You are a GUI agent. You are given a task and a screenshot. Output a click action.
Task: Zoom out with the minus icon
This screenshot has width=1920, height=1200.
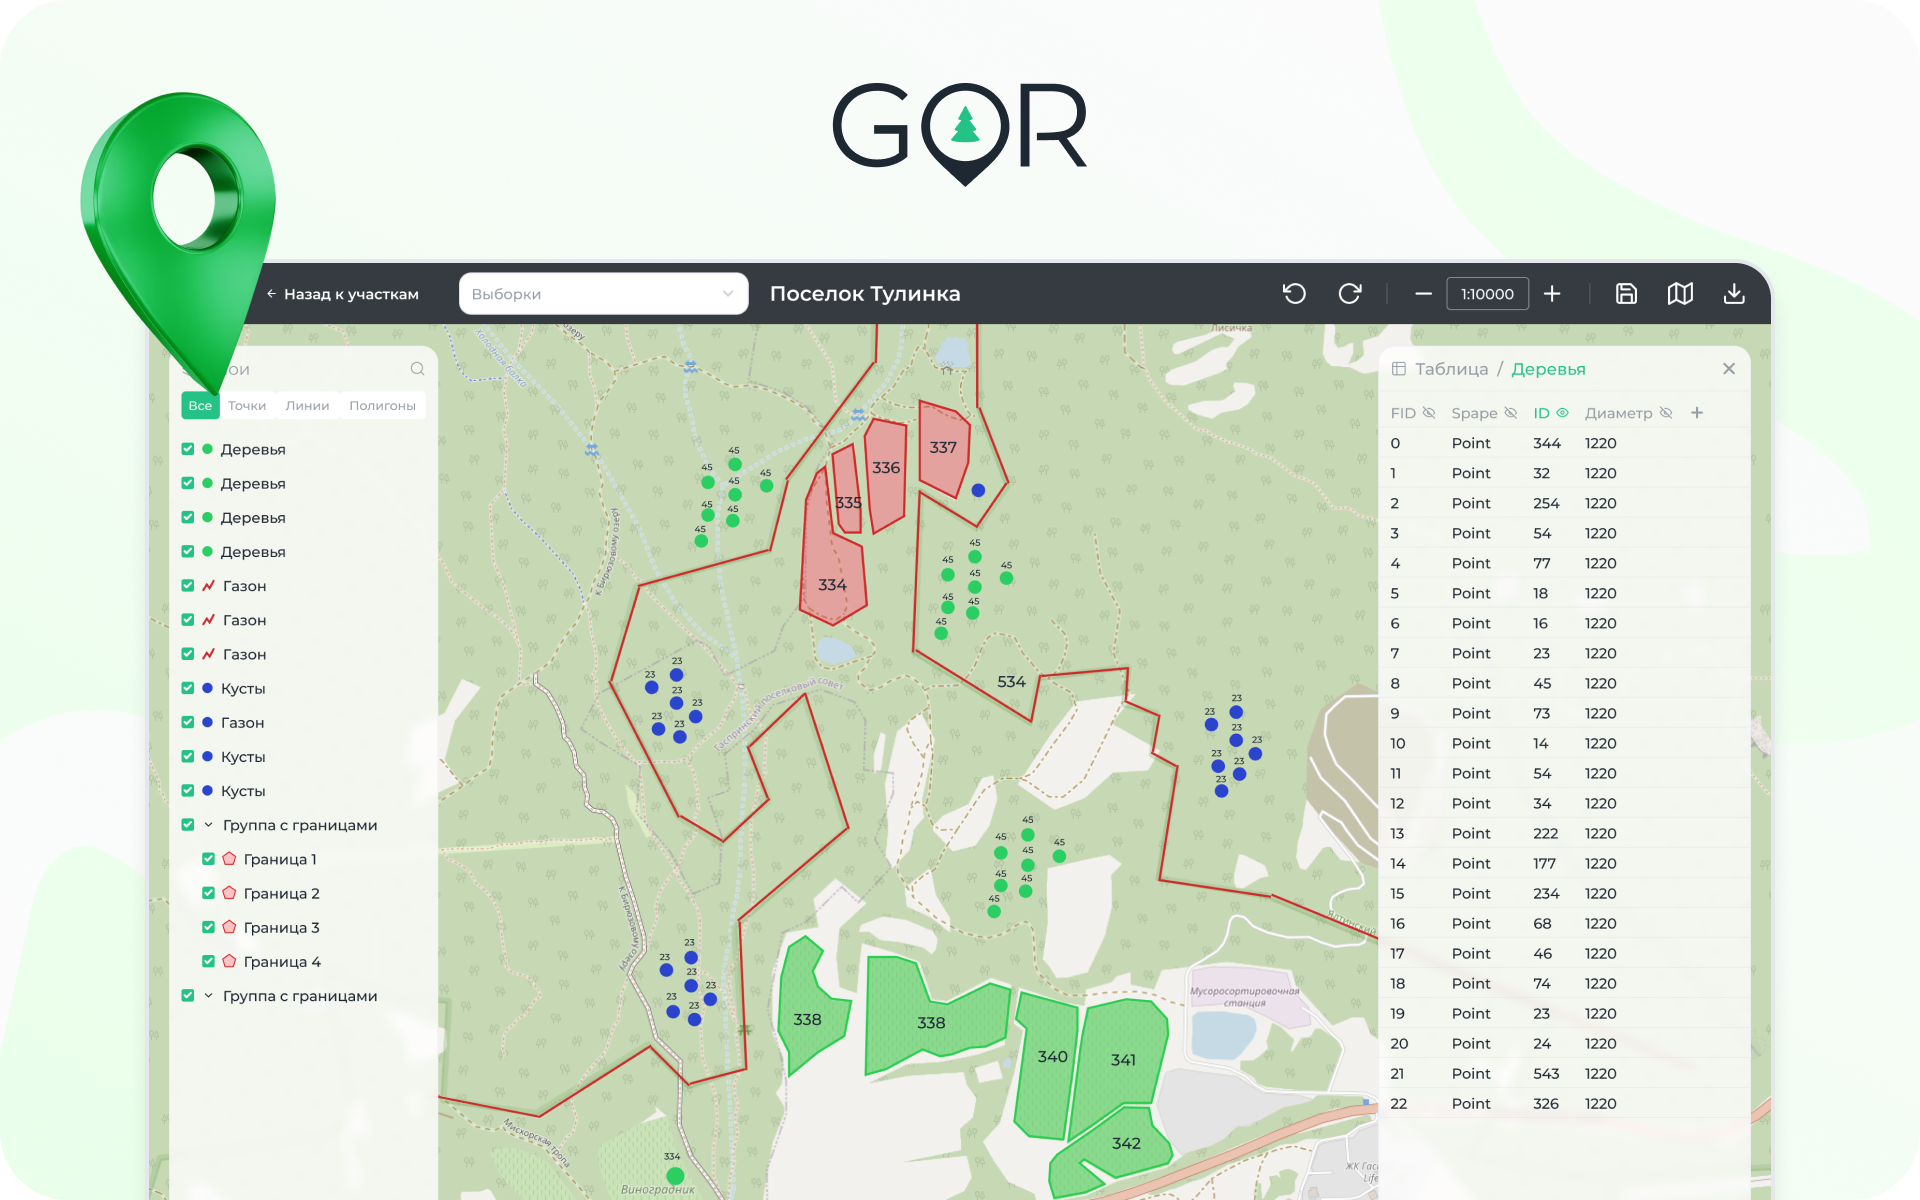coord(1423,294)
